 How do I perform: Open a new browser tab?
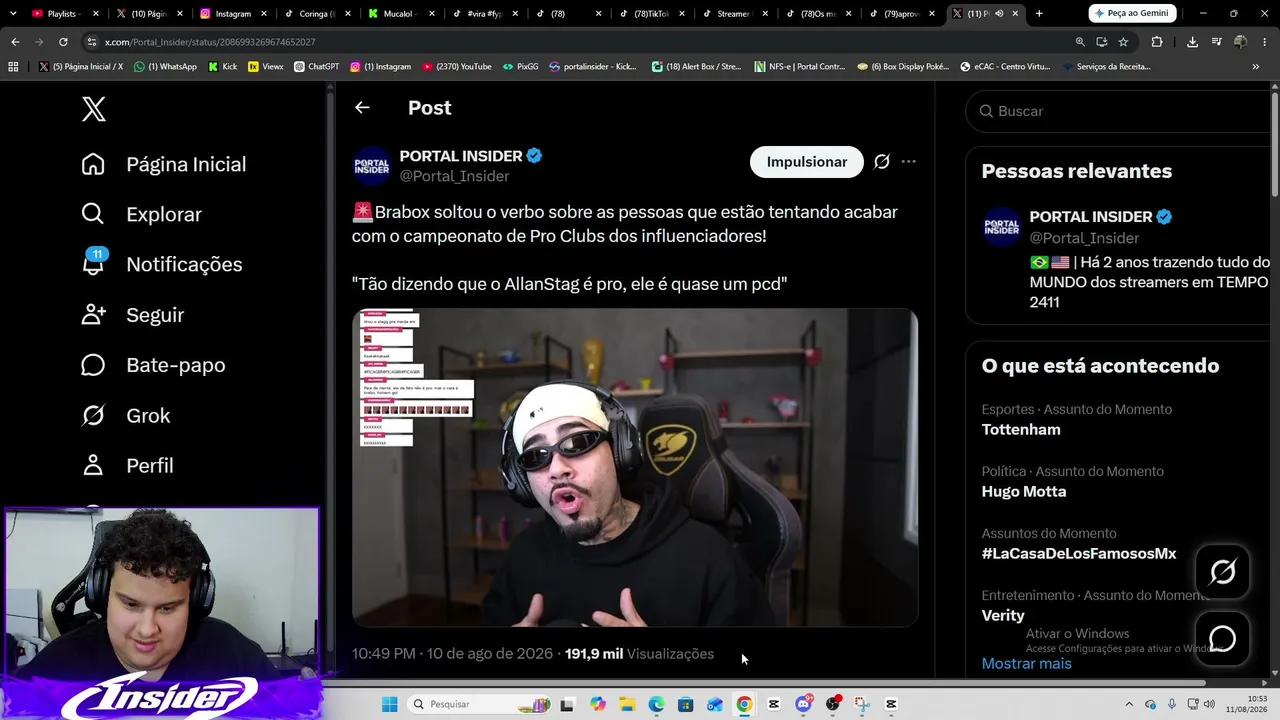tap(1039, 13)
